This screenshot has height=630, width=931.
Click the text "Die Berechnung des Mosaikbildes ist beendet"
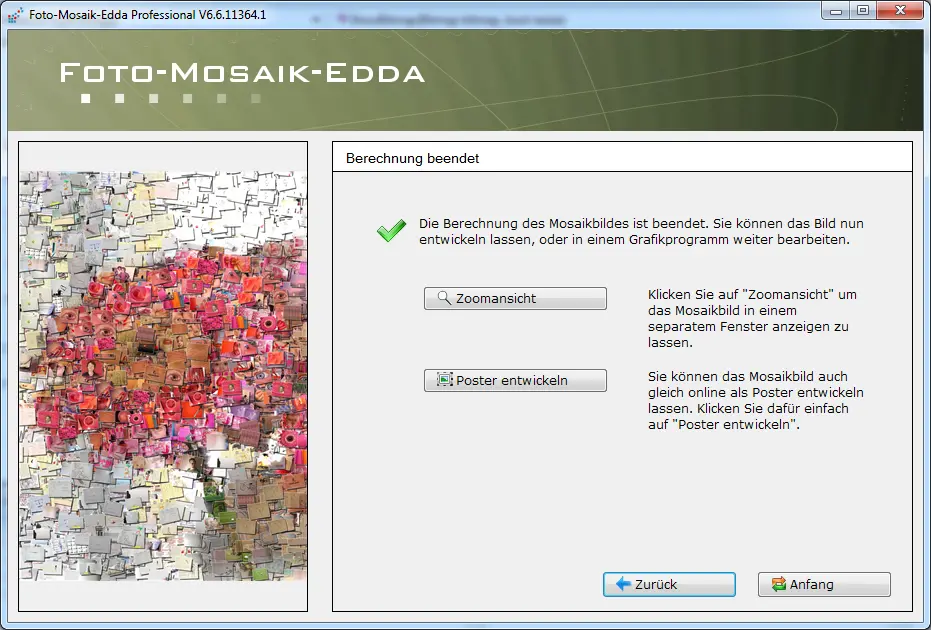tap(563, 224)
